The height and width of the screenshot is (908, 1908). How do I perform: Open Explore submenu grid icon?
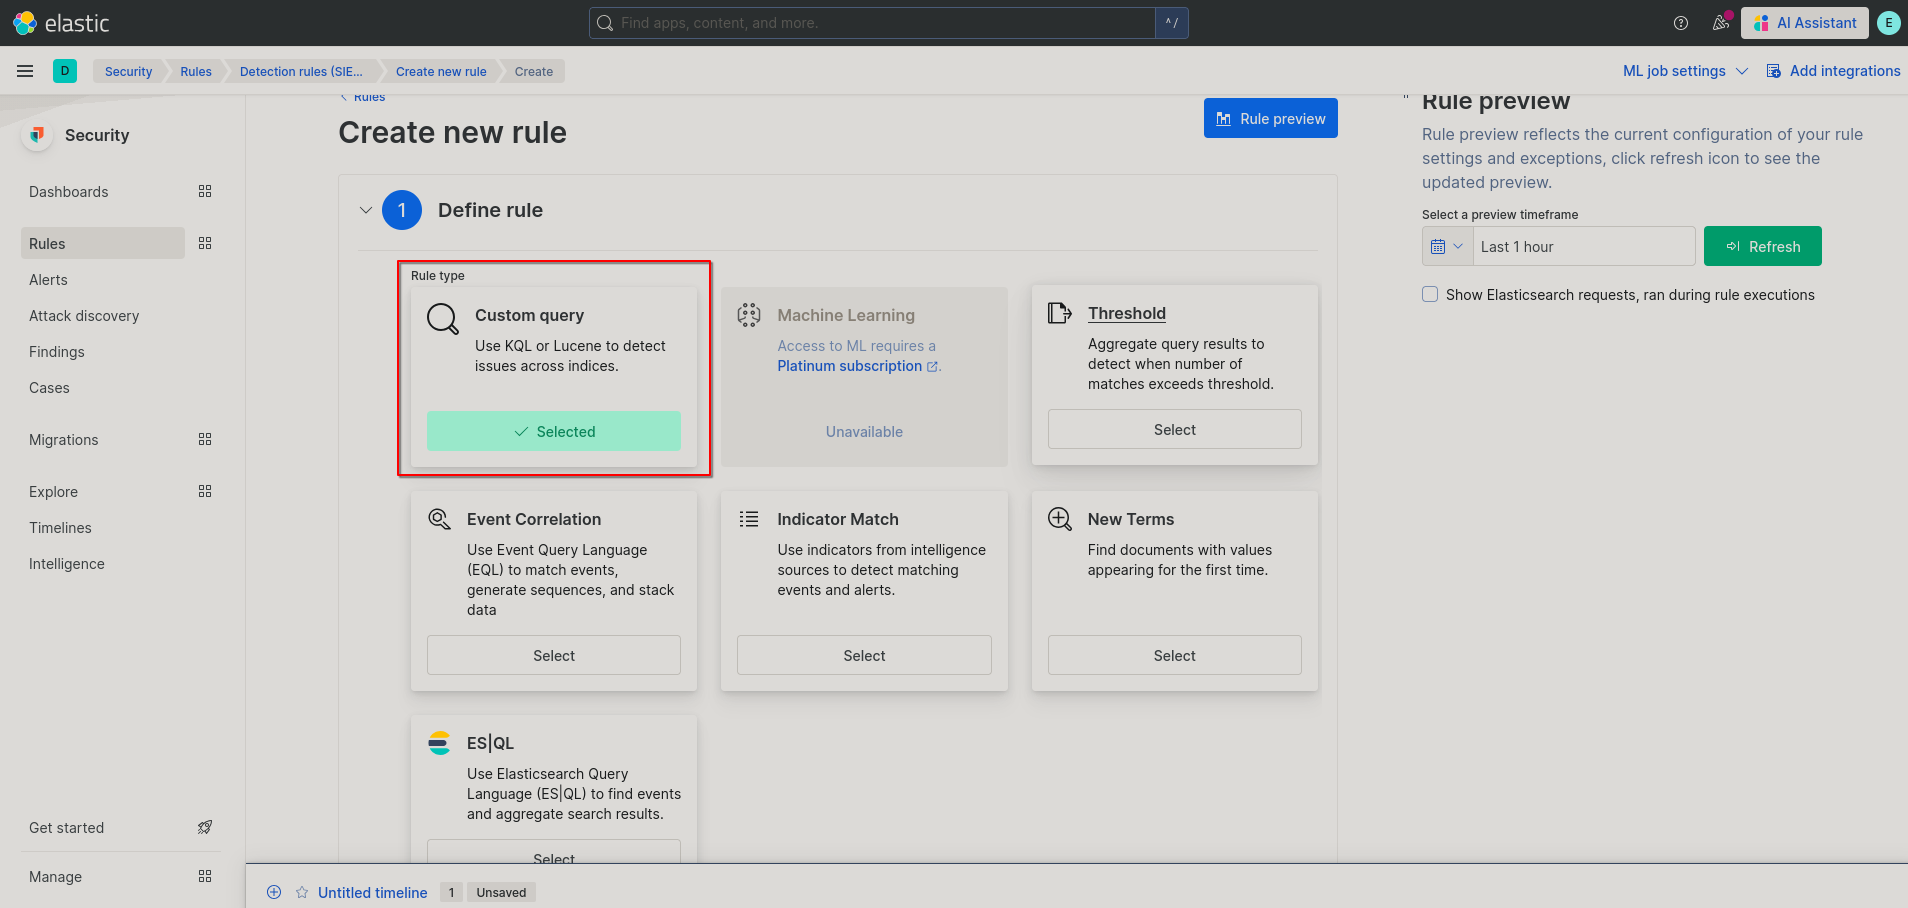tap(205, 491)
